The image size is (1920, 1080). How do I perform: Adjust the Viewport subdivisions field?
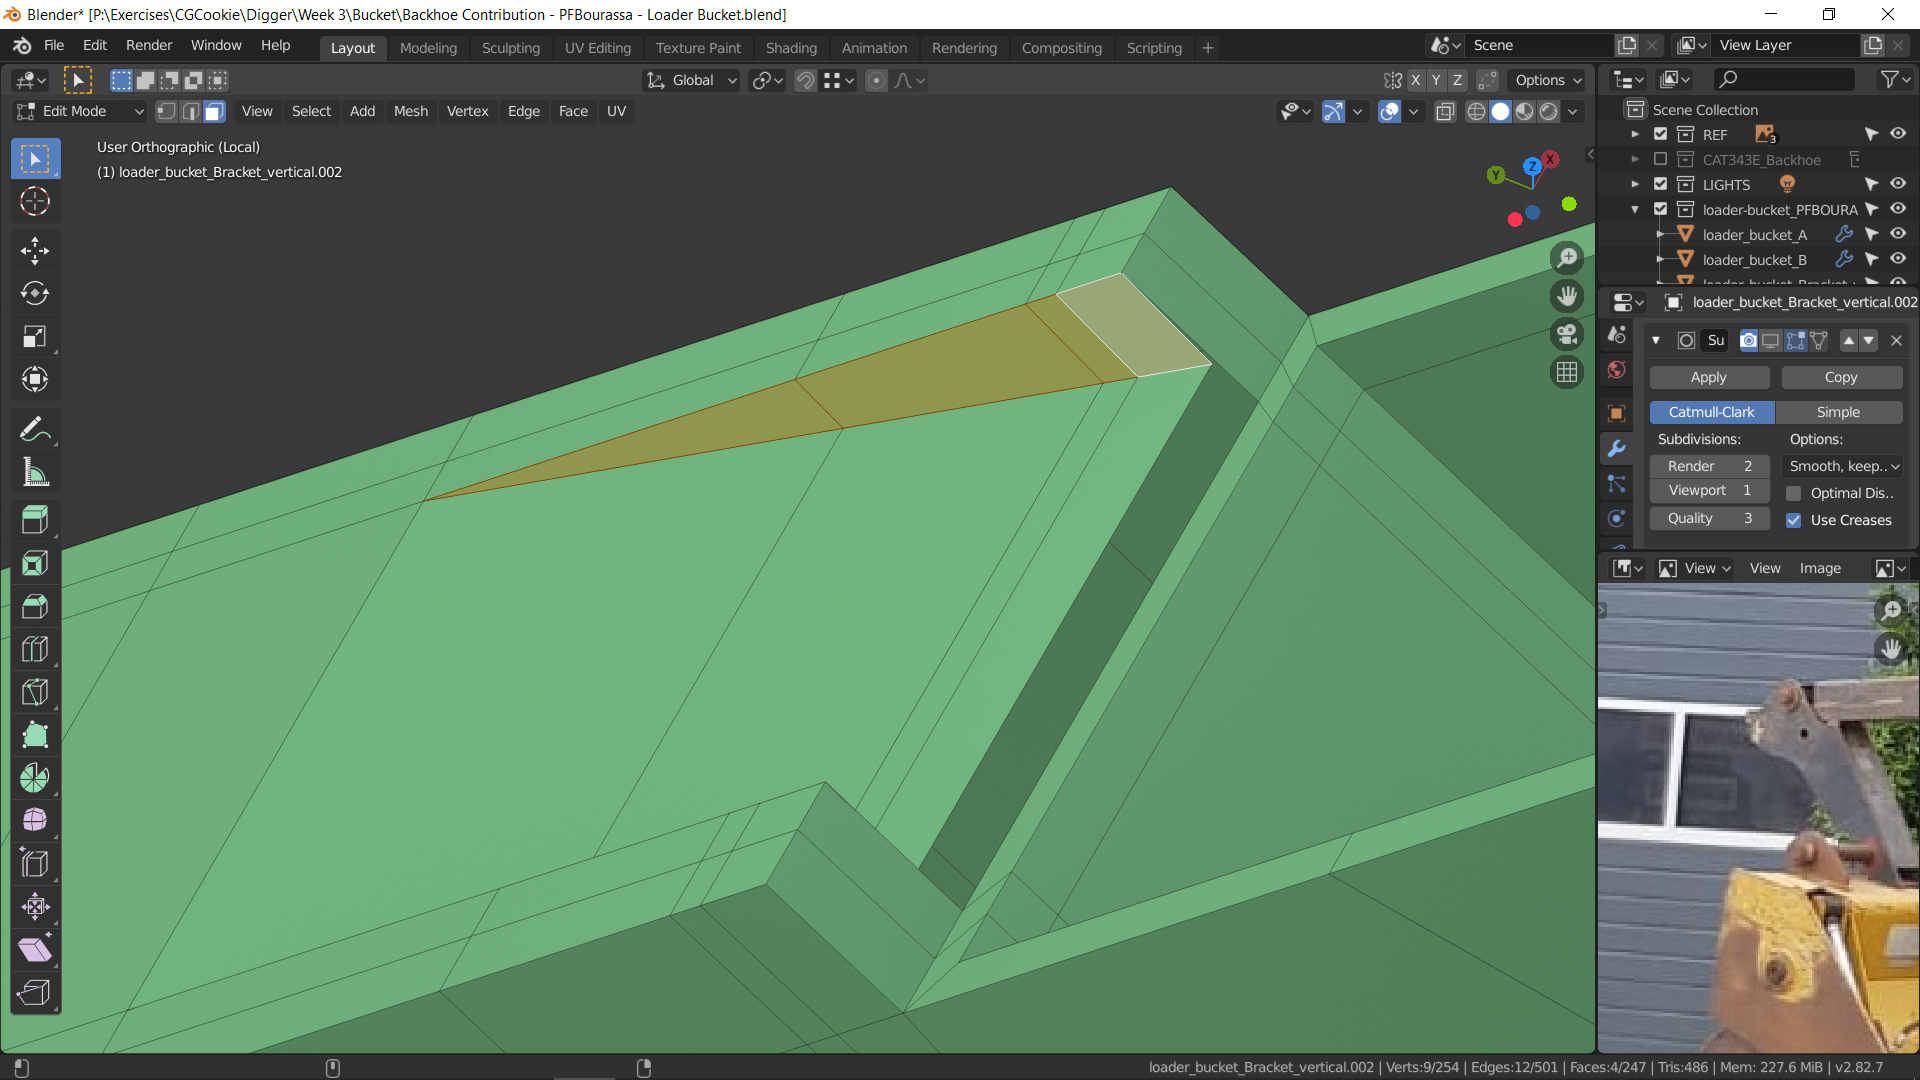(x=1708, y=491)
